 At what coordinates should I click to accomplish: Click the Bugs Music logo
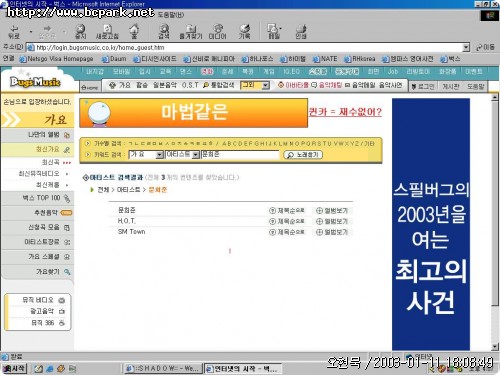click(x=35, y=81)
